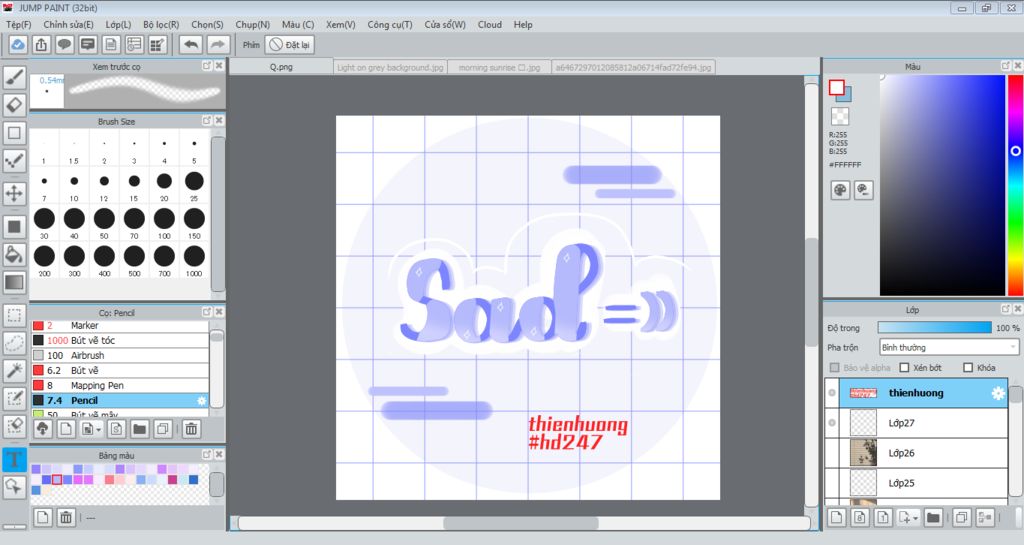Image resolution: width=1024 pixels, height=545 pixels.
Task: Select the Lasso selection tool
Action: (x=14, y=343)
